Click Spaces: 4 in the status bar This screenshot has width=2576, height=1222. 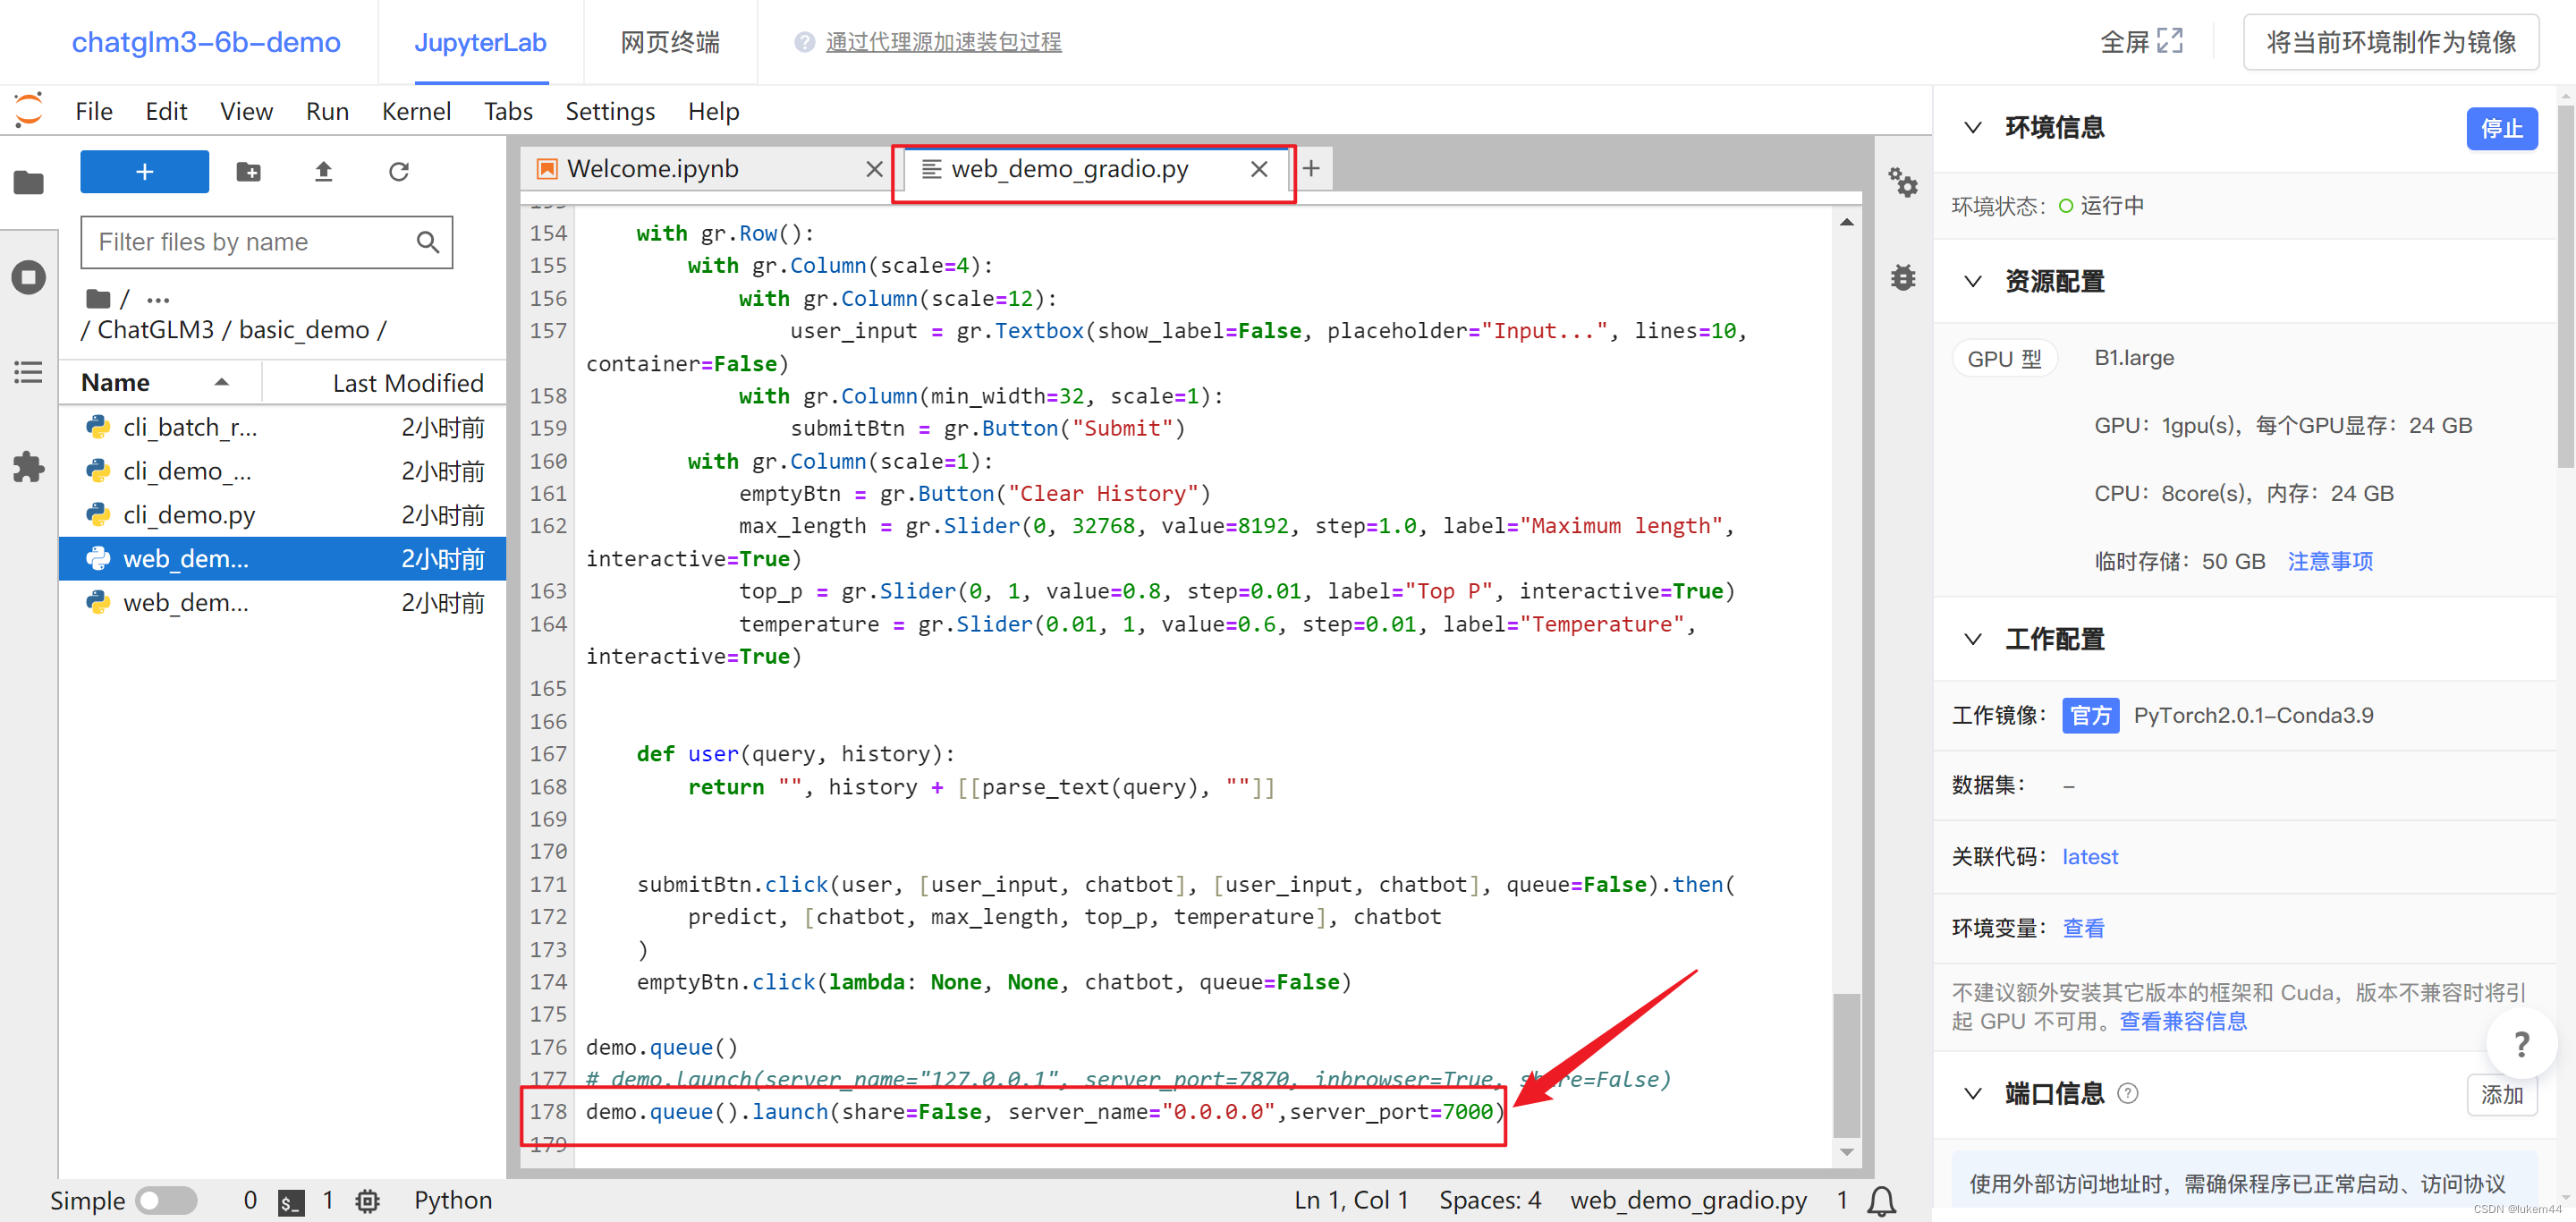coord(1489,1200)
